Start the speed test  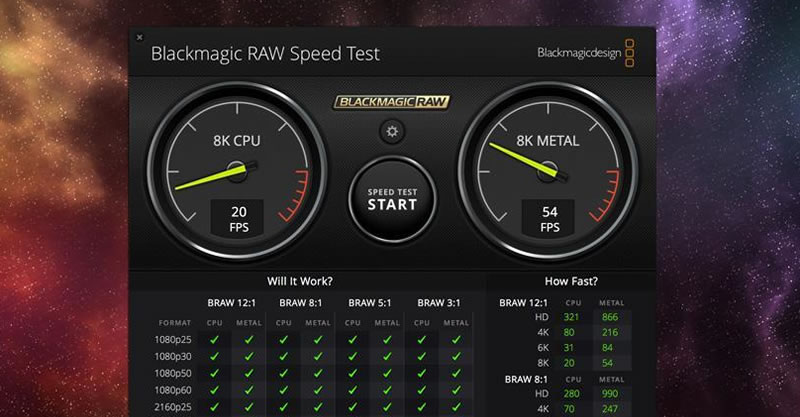[x=392, y=200]
